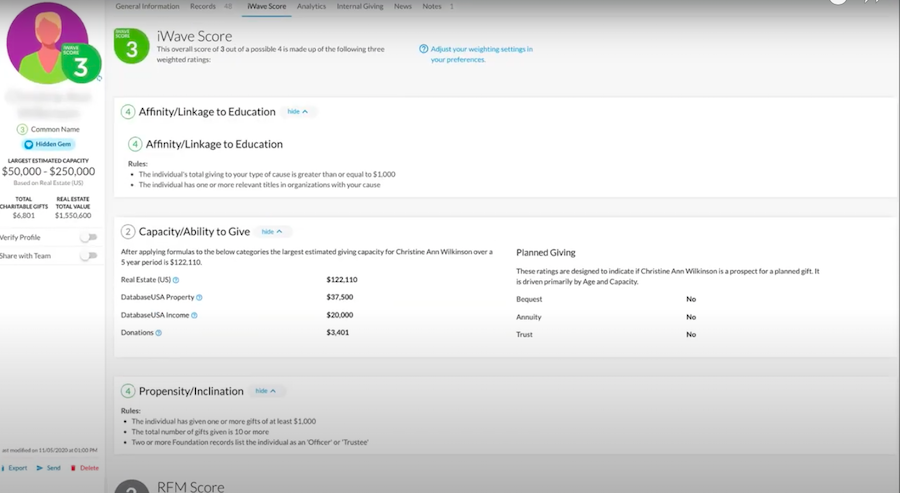
Task: Switch to the Records tab
Action: click(203, 6)
